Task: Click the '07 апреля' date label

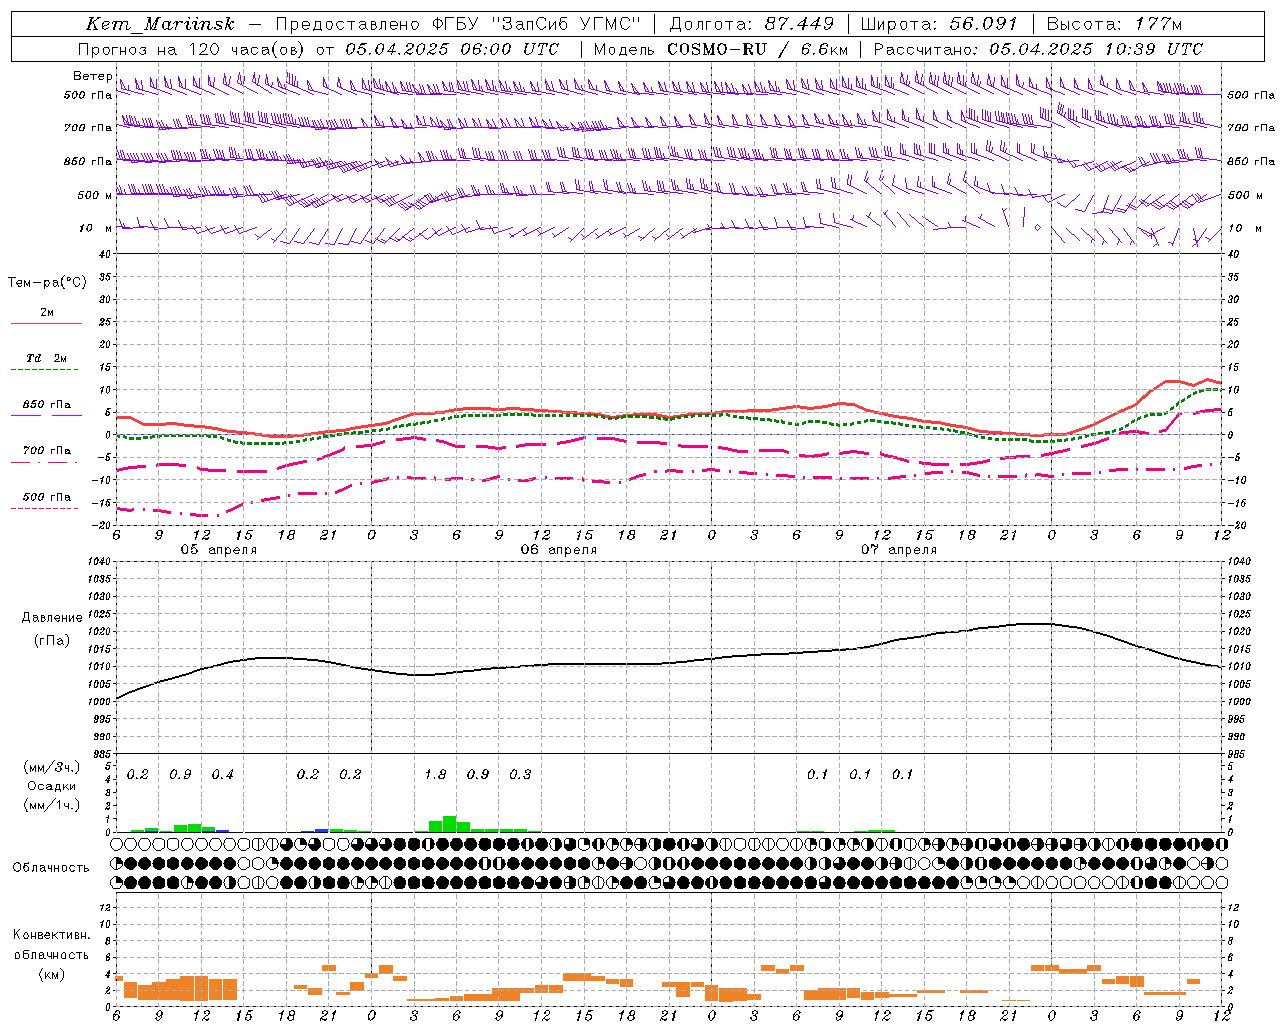Action: [899, 550]
